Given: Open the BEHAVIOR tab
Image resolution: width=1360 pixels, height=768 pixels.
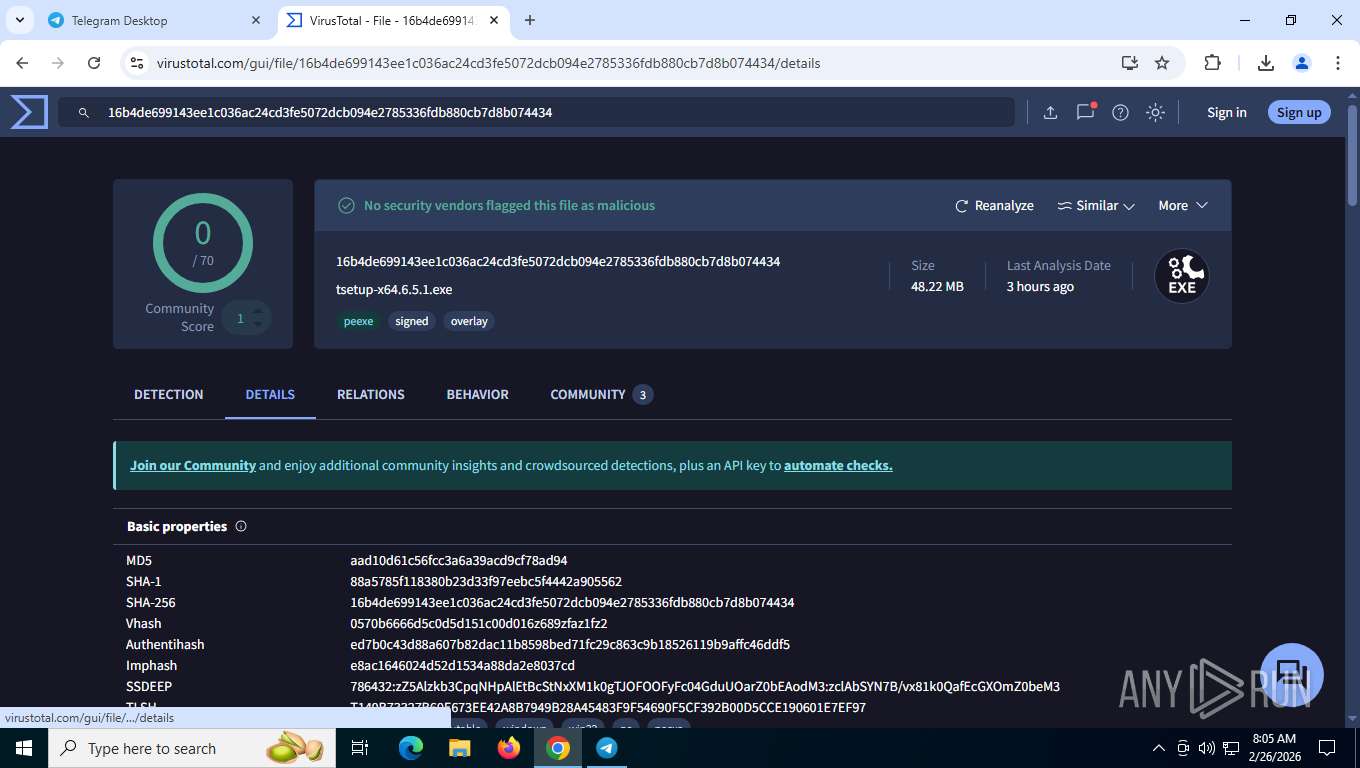Looking at the screenshot, I should click(x=478, y=395).
